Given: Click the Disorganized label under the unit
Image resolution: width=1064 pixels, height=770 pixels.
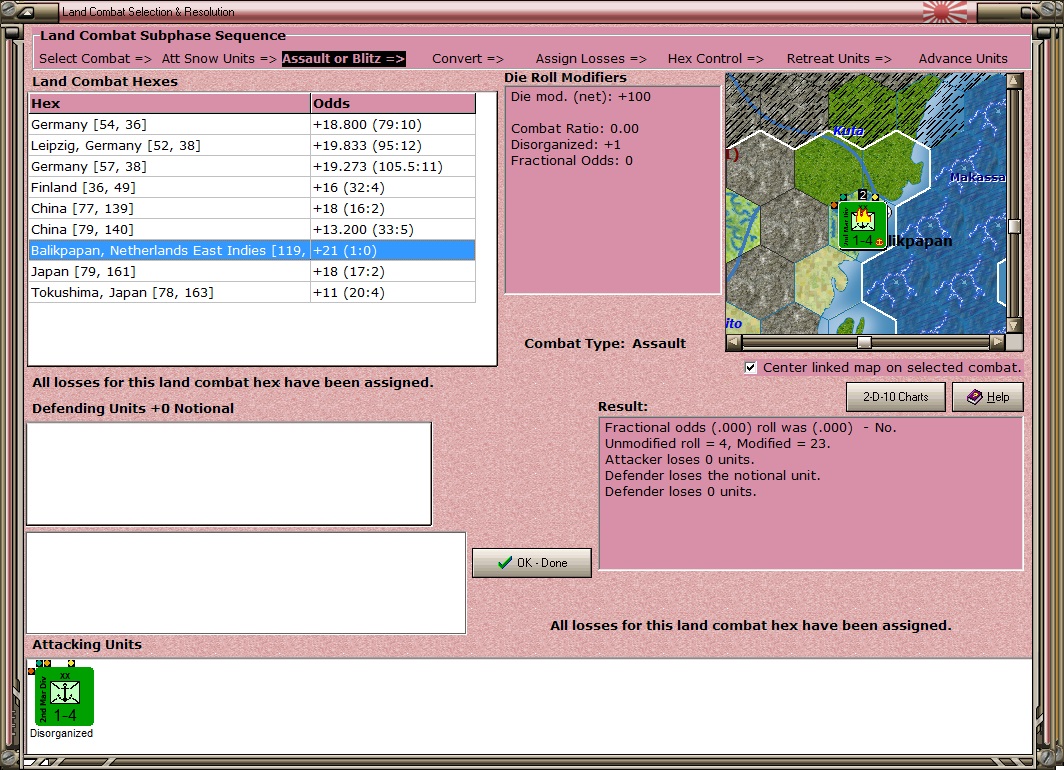Looking at the screenshot, I should tap(62, 733).
